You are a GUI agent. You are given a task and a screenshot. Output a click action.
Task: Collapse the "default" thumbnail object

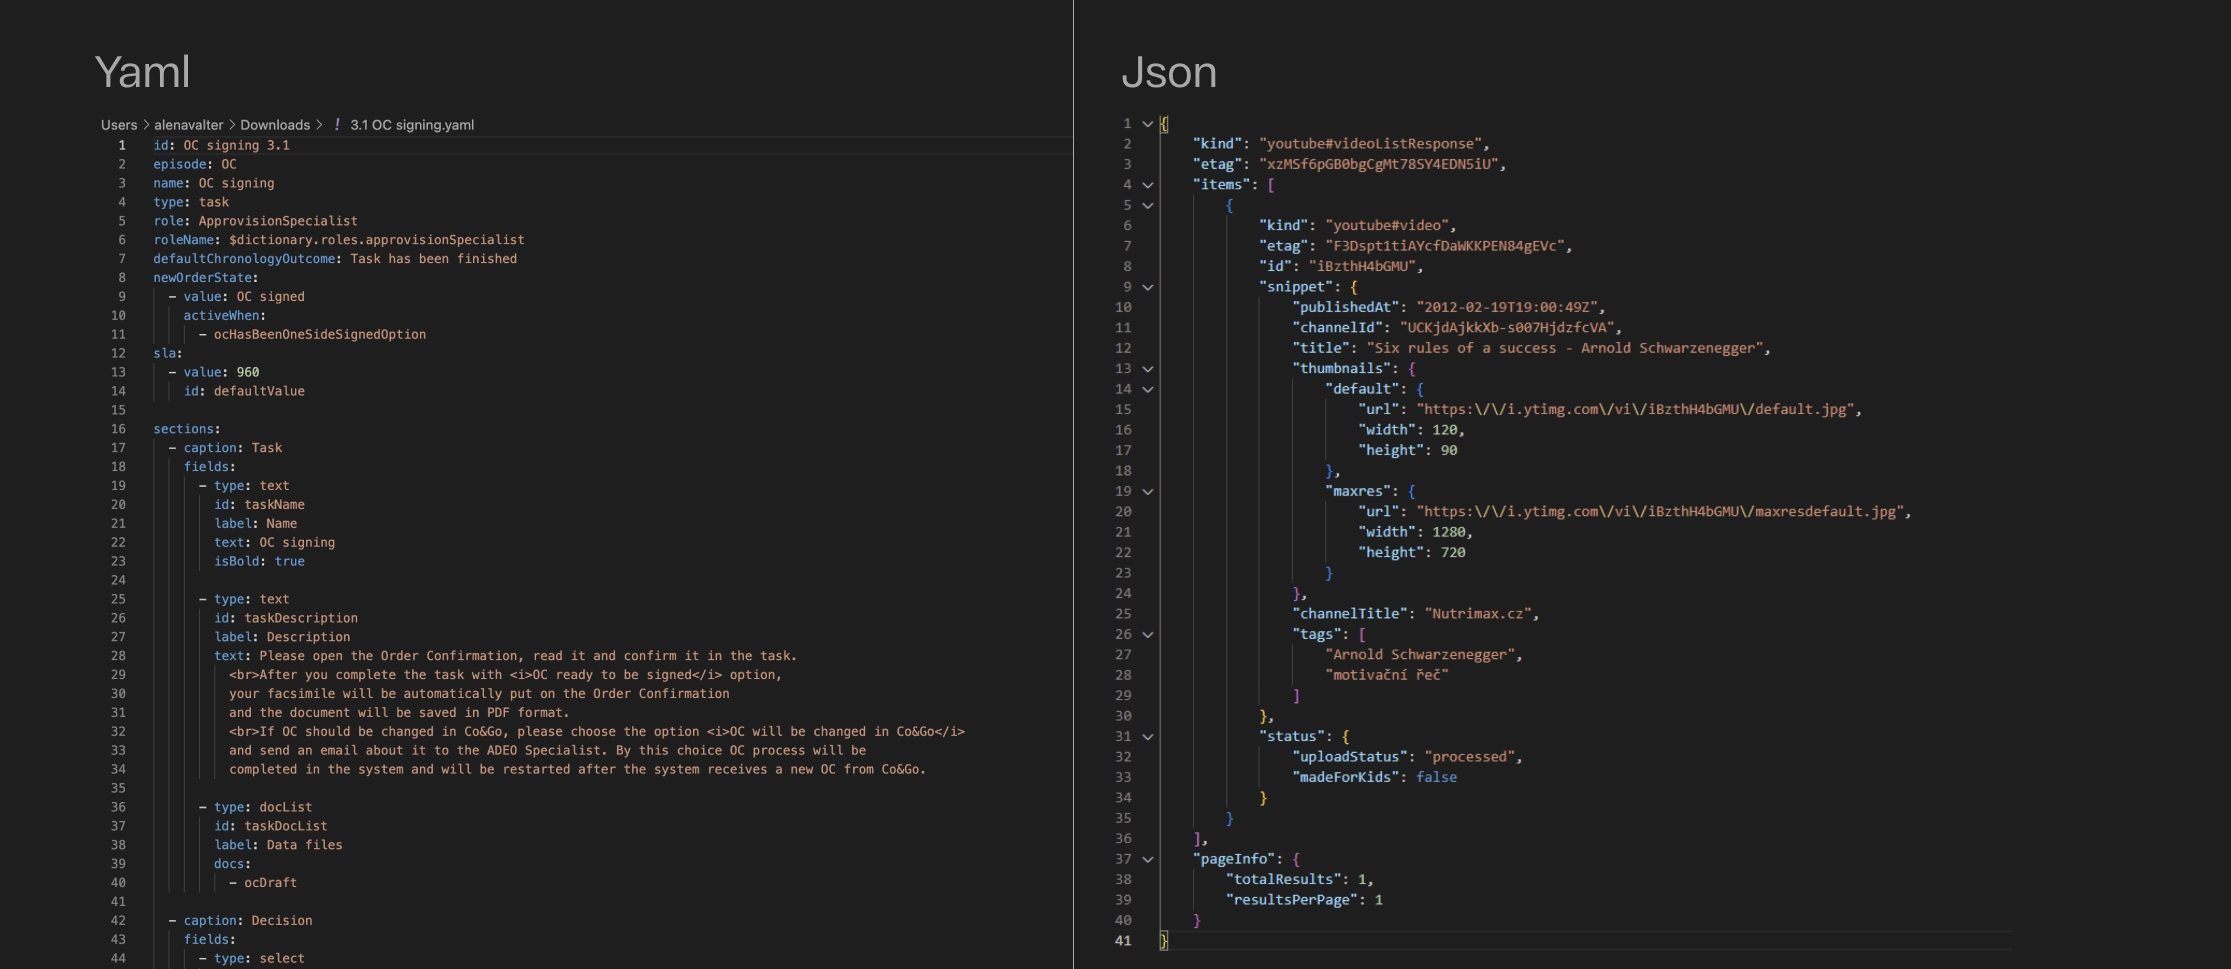point(1148,389)
